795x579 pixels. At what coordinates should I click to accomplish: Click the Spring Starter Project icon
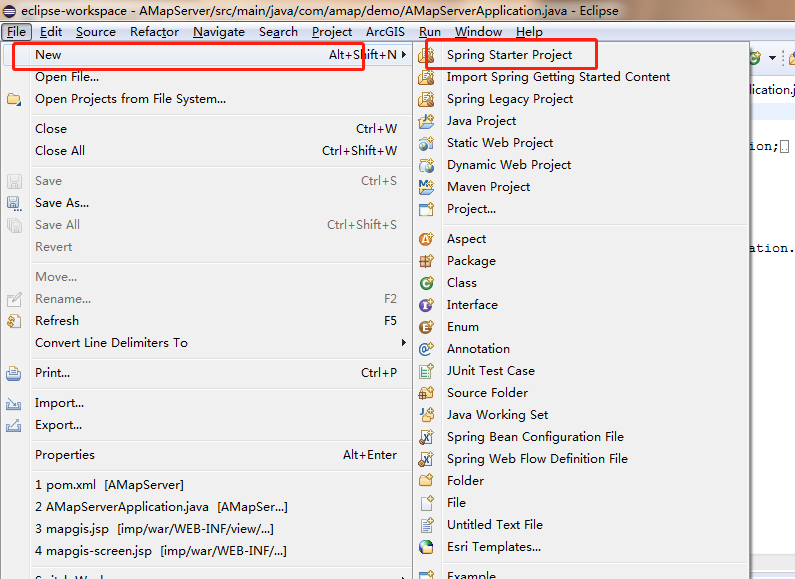[426, 55]
